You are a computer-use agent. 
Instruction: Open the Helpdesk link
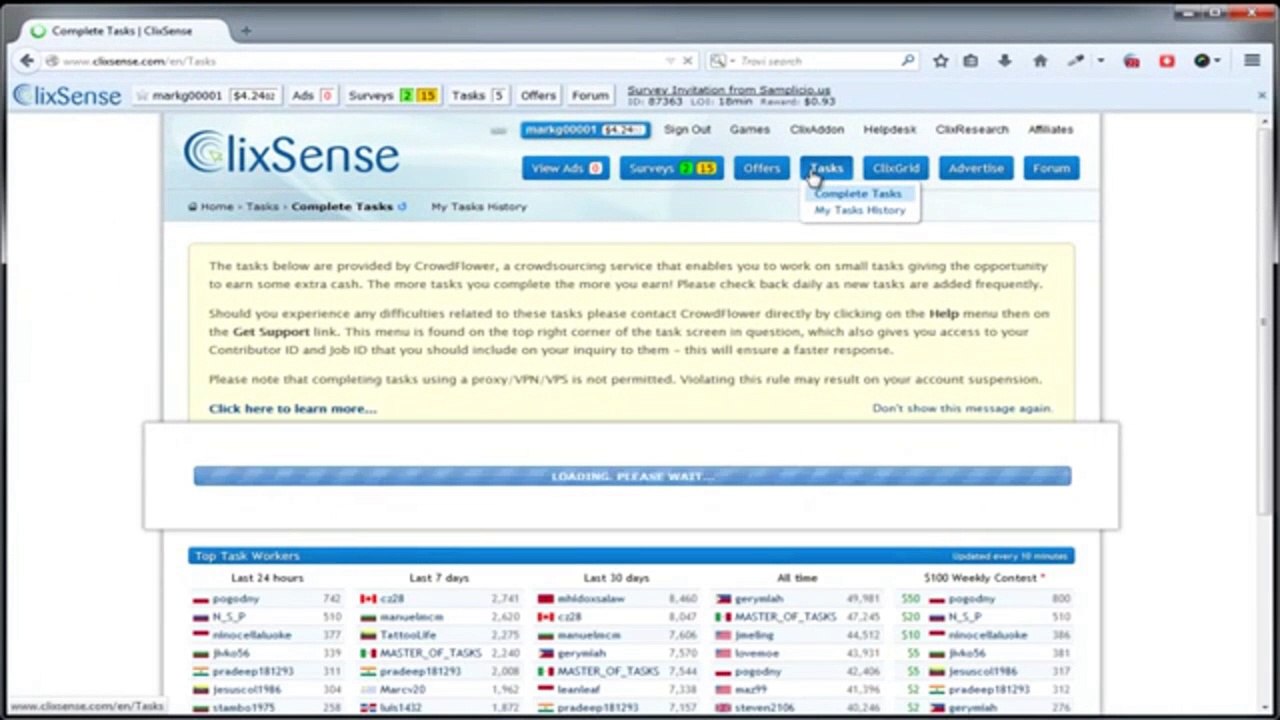[890, 130]
